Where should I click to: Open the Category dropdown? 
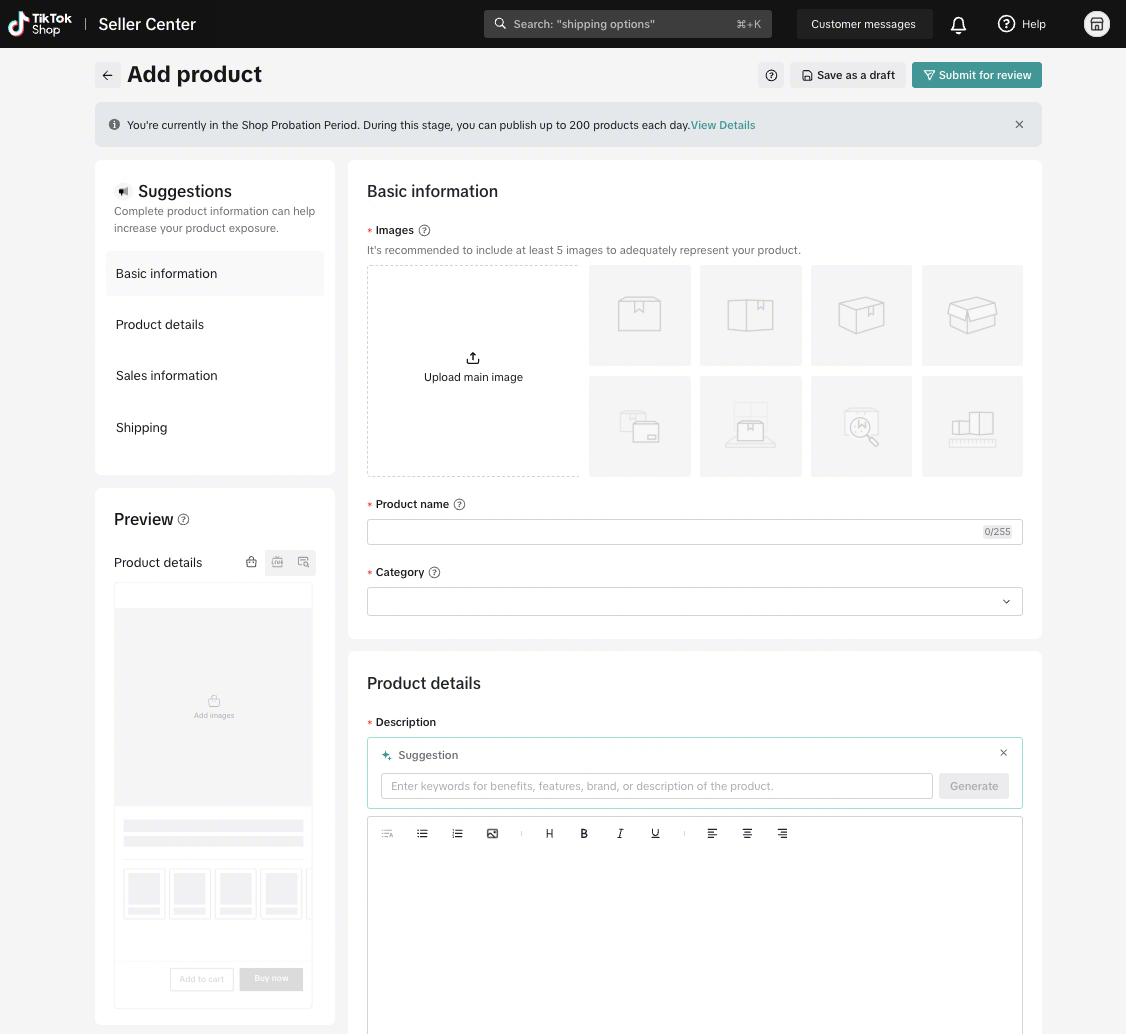(x=694, y=601)
